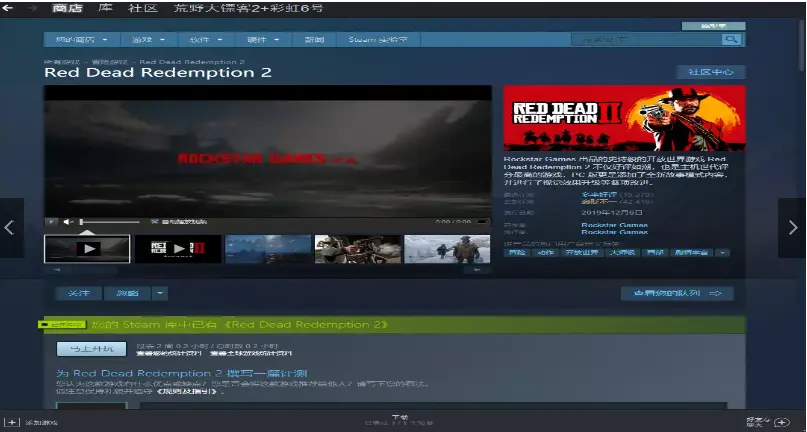
Task: Click the Red Dead Redemption II header image
Action: pyautogui.click(x=624, y=118)
